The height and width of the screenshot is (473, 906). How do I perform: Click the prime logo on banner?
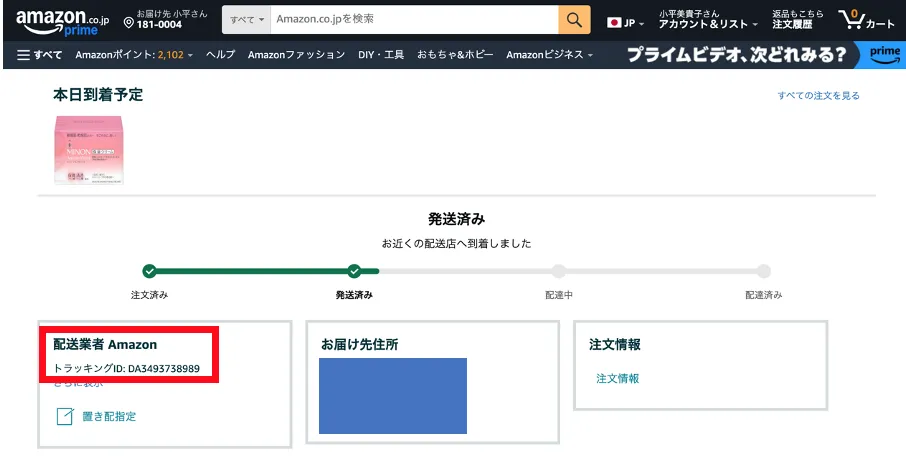tap(885, 55)
